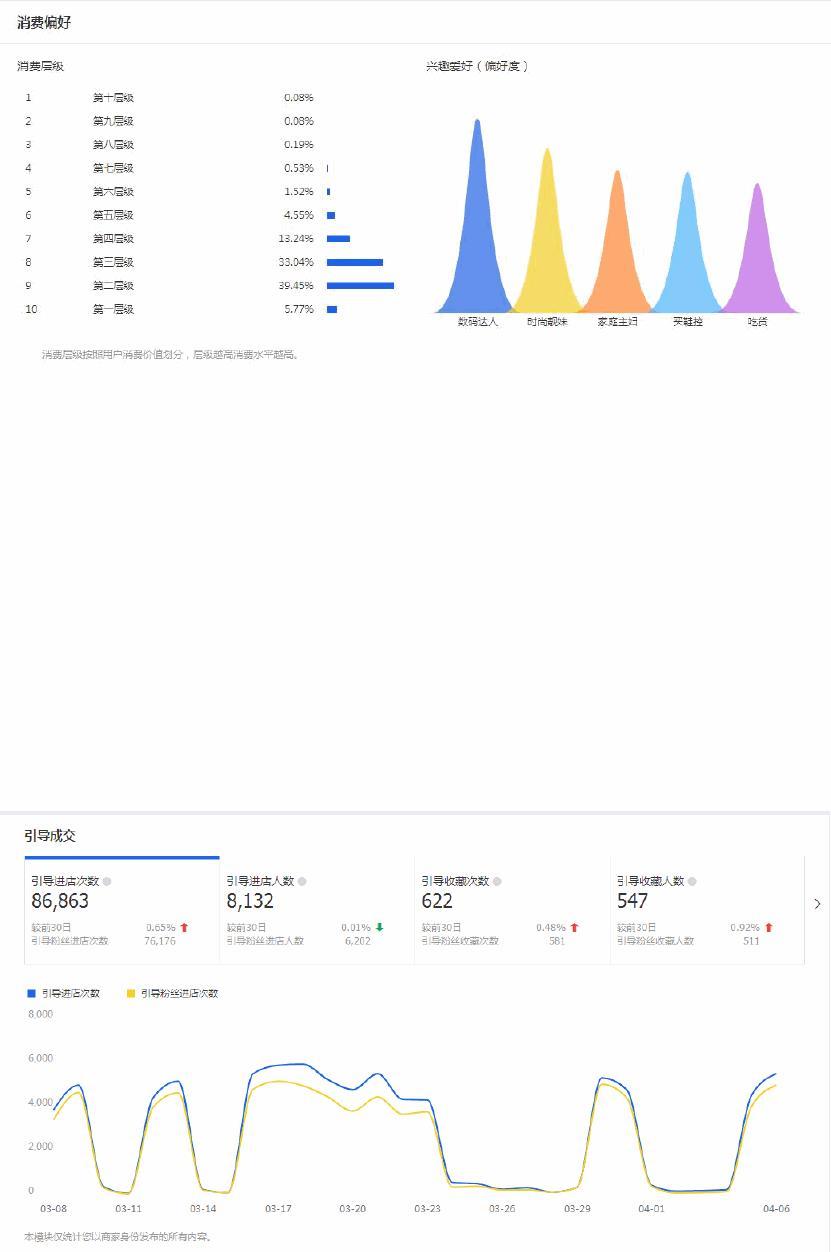Screen dimensions: 831x1252
Task: Click the 吃货 axis label
Action: click(x=757, y=322)
